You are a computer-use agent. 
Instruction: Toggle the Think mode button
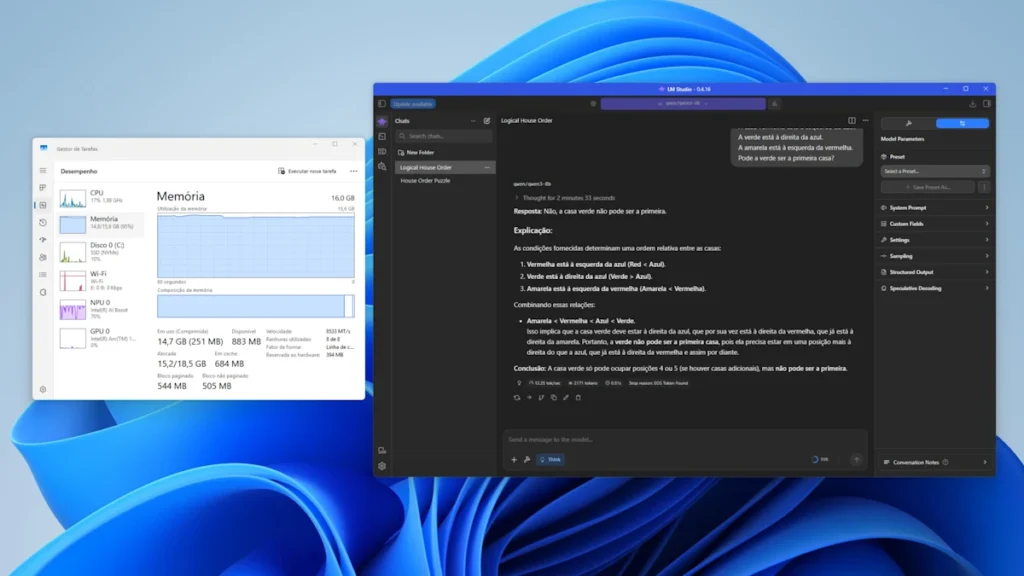[x=551, y=460]
